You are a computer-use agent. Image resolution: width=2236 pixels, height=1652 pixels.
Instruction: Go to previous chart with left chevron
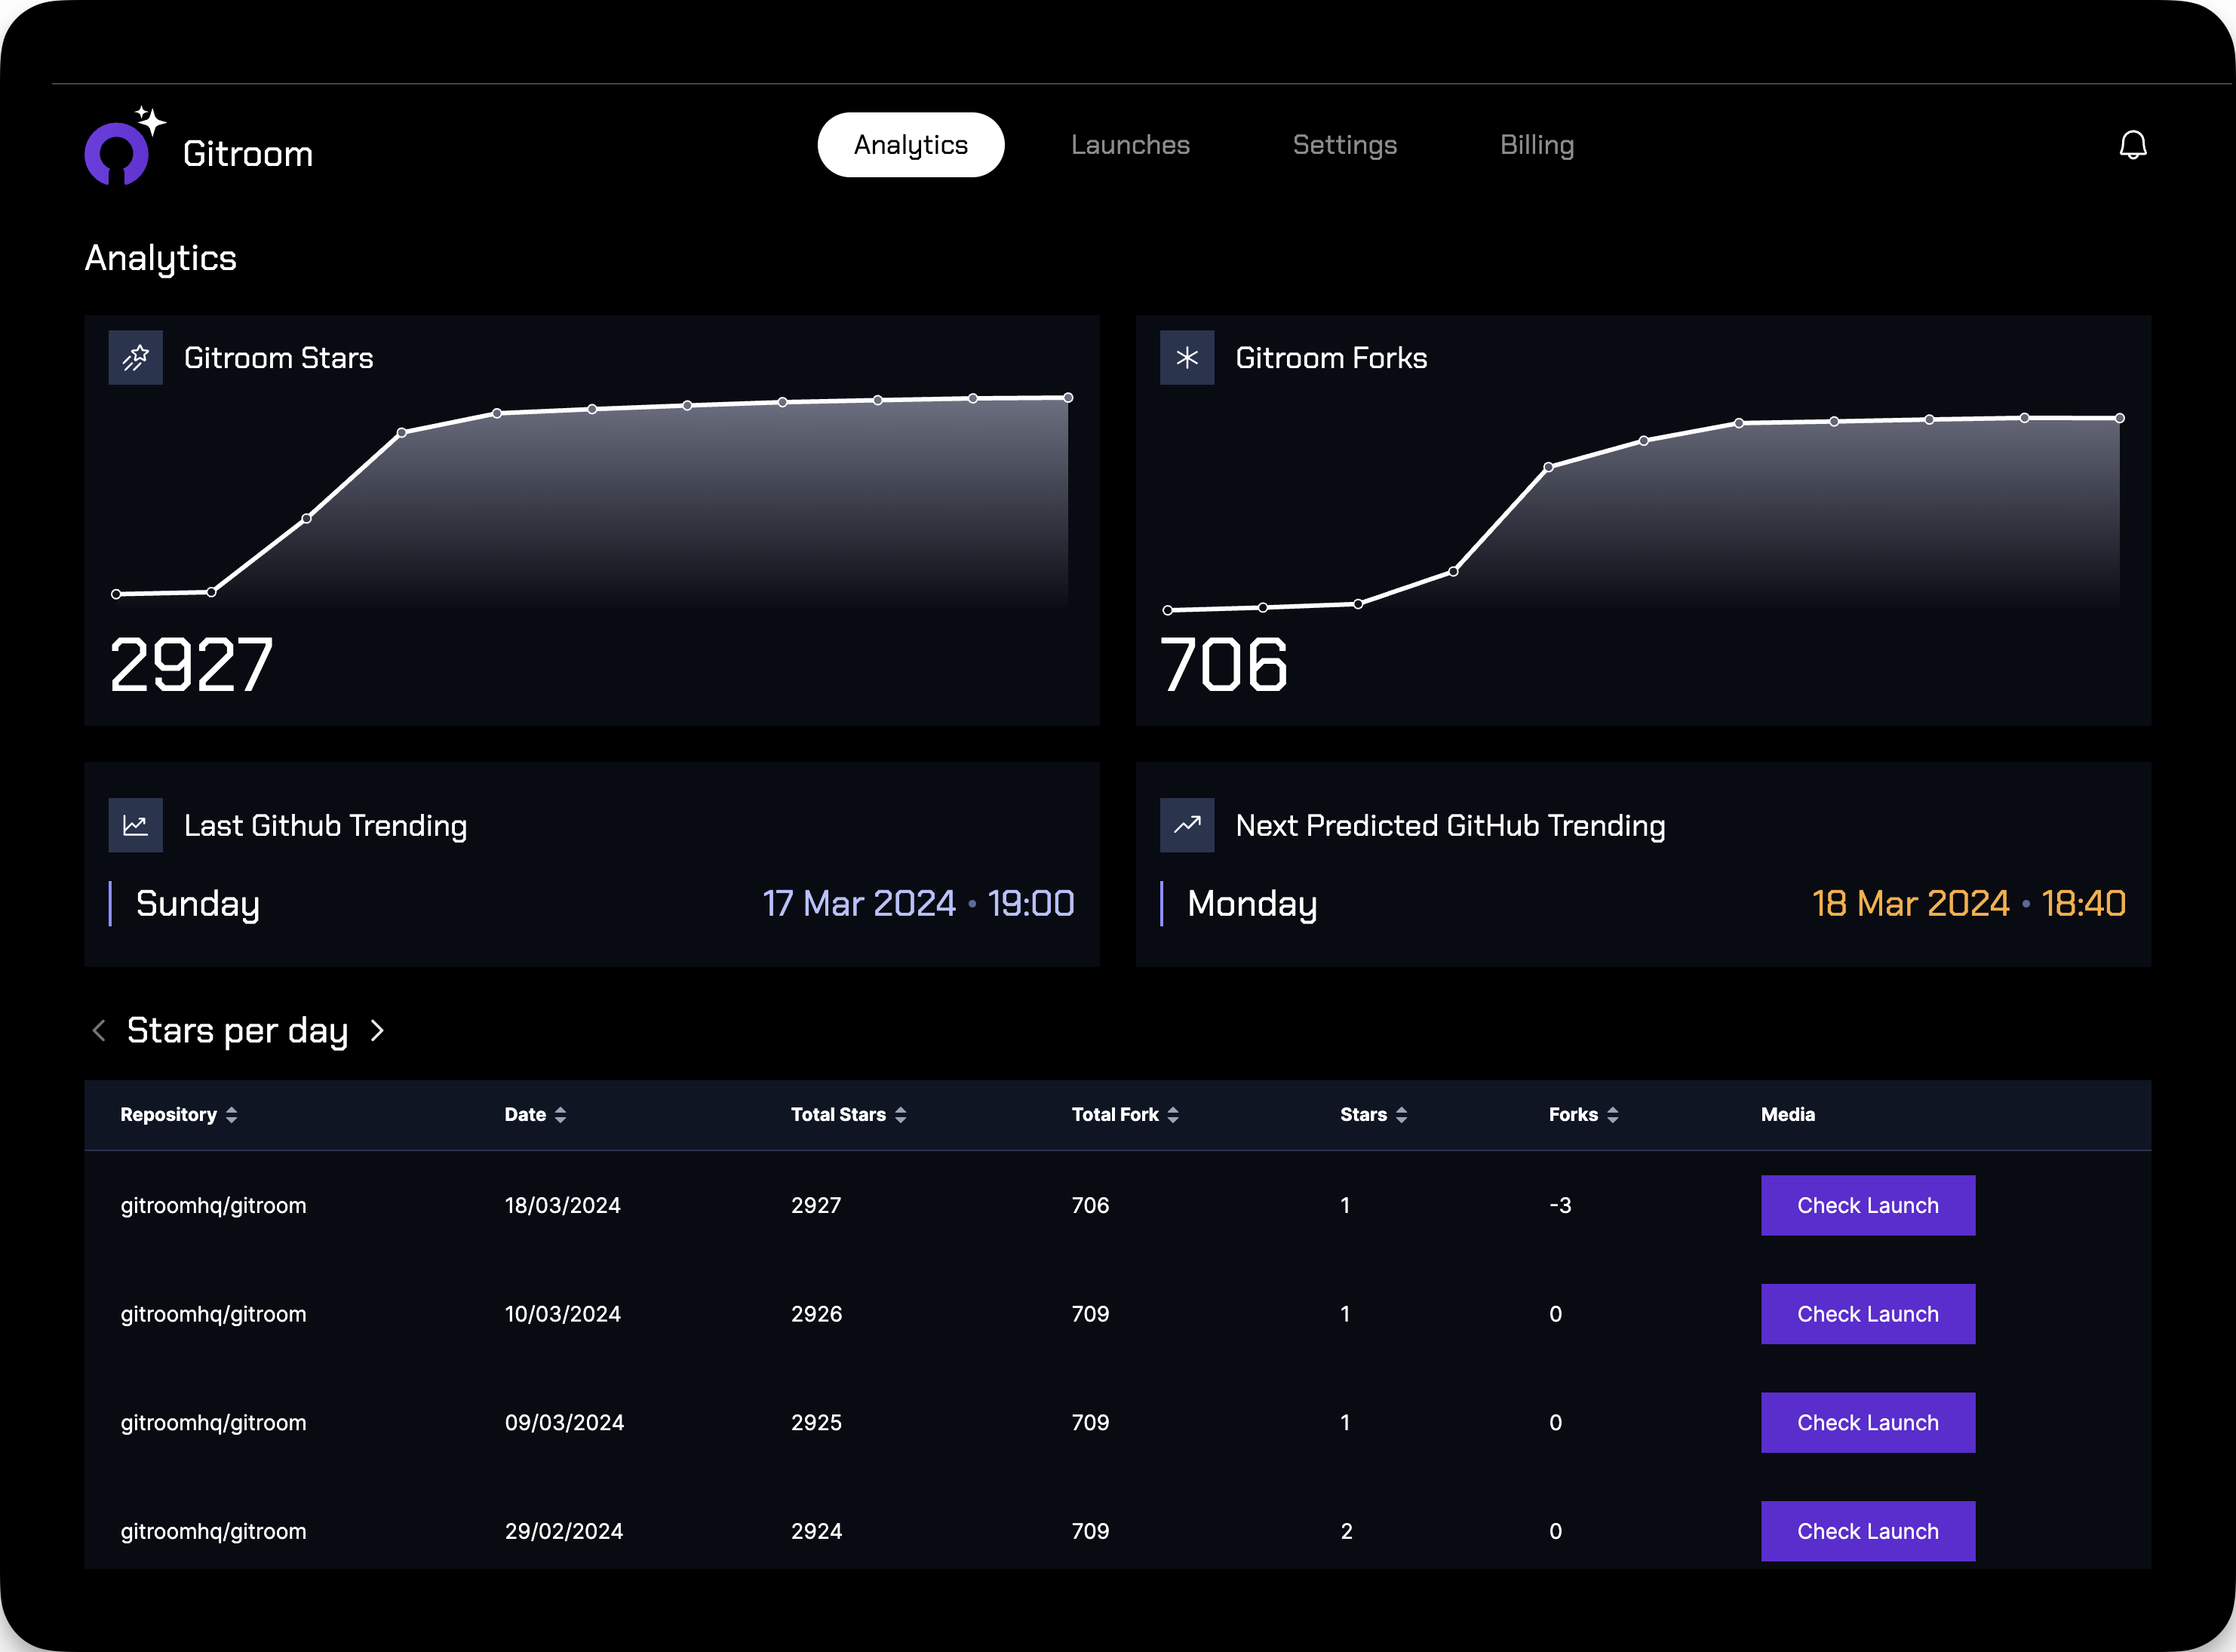click(98, 1030)
